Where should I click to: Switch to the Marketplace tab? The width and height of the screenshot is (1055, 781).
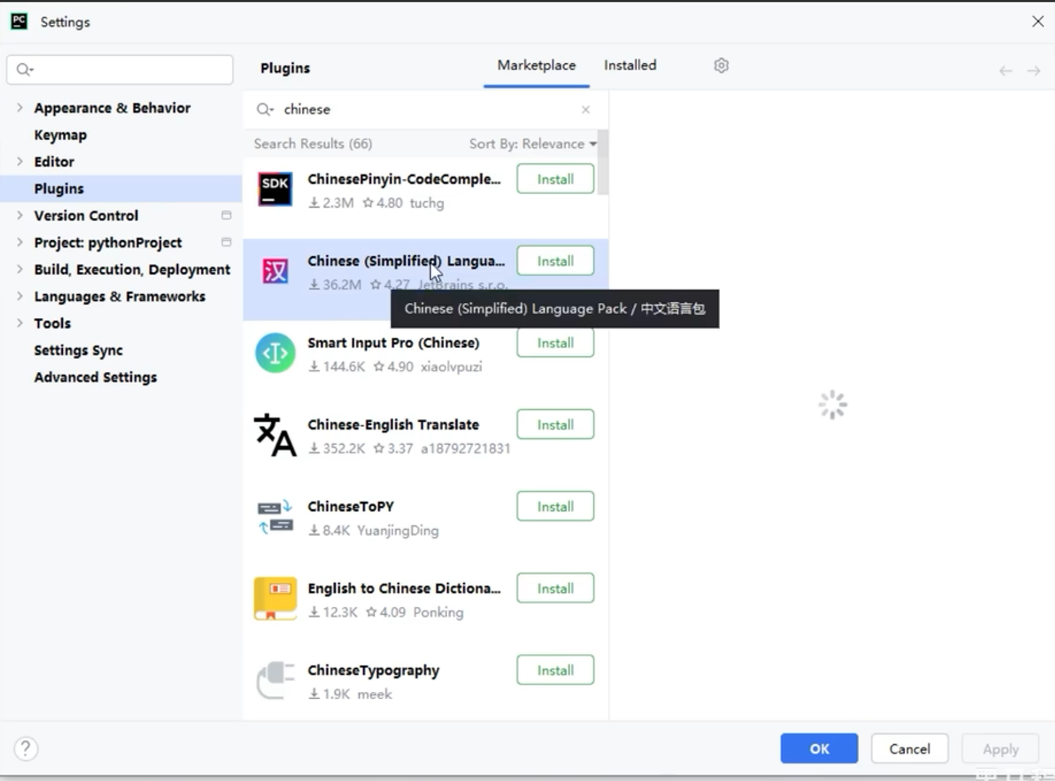pos(536,65)
